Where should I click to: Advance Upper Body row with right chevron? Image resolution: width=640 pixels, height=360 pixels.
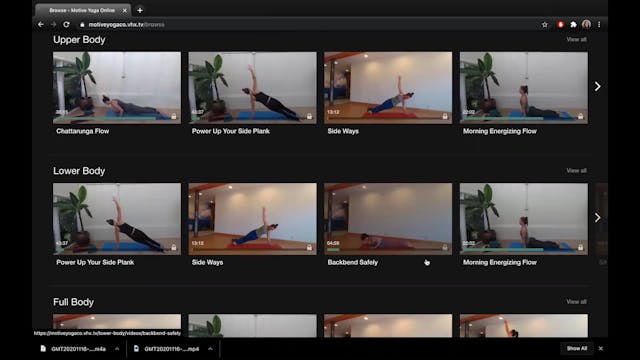[598, 86]
